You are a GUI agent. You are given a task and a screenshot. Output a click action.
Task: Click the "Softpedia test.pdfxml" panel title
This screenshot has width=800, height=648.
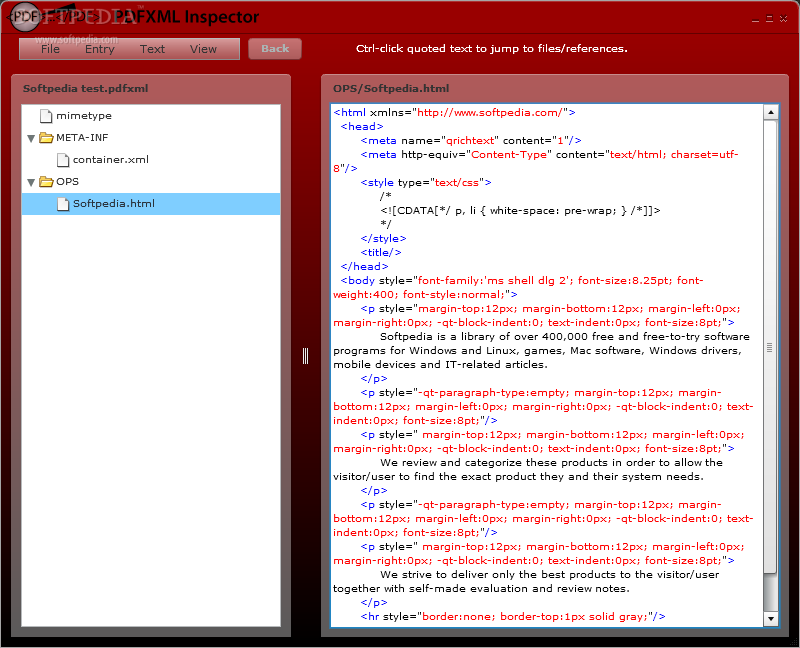click(x=85, y=88)
